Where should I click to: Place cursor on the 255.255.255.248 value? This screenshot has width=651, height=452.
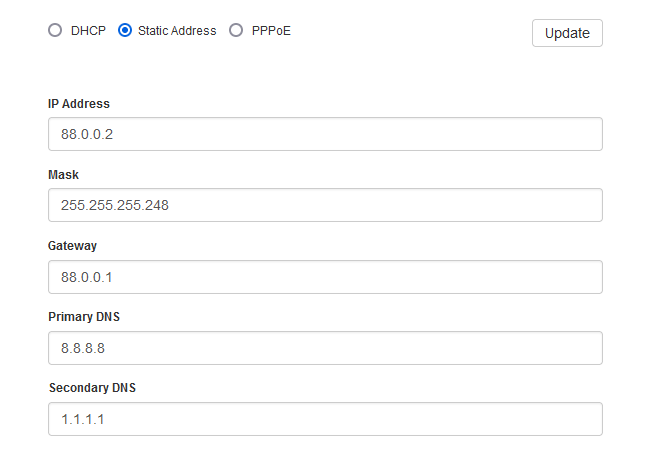tap(114, 205)
